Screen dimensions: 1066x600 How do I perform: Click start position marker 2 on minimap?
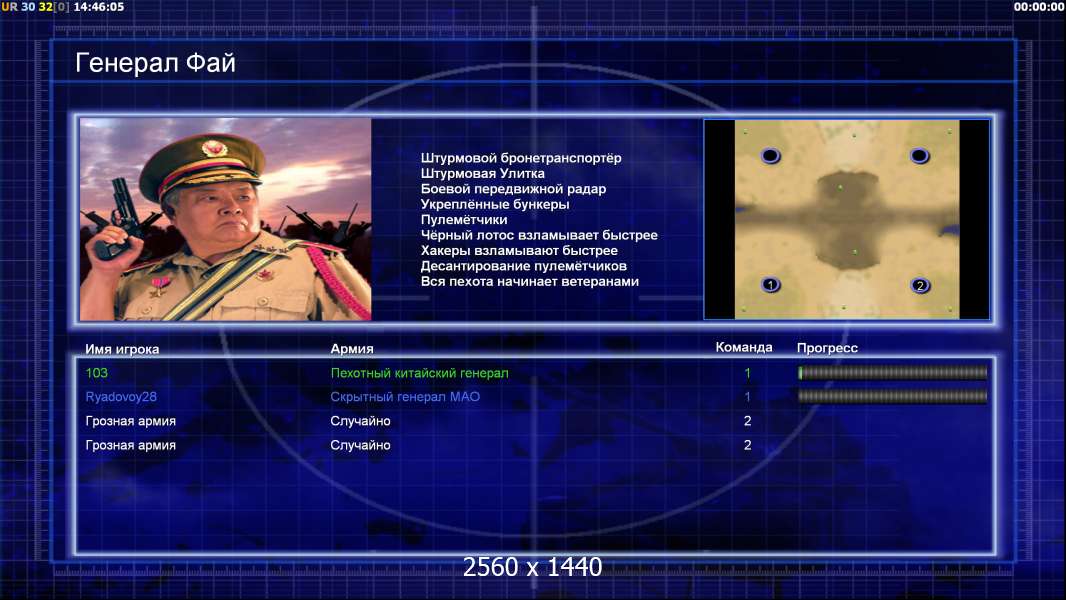pos(920,285)
